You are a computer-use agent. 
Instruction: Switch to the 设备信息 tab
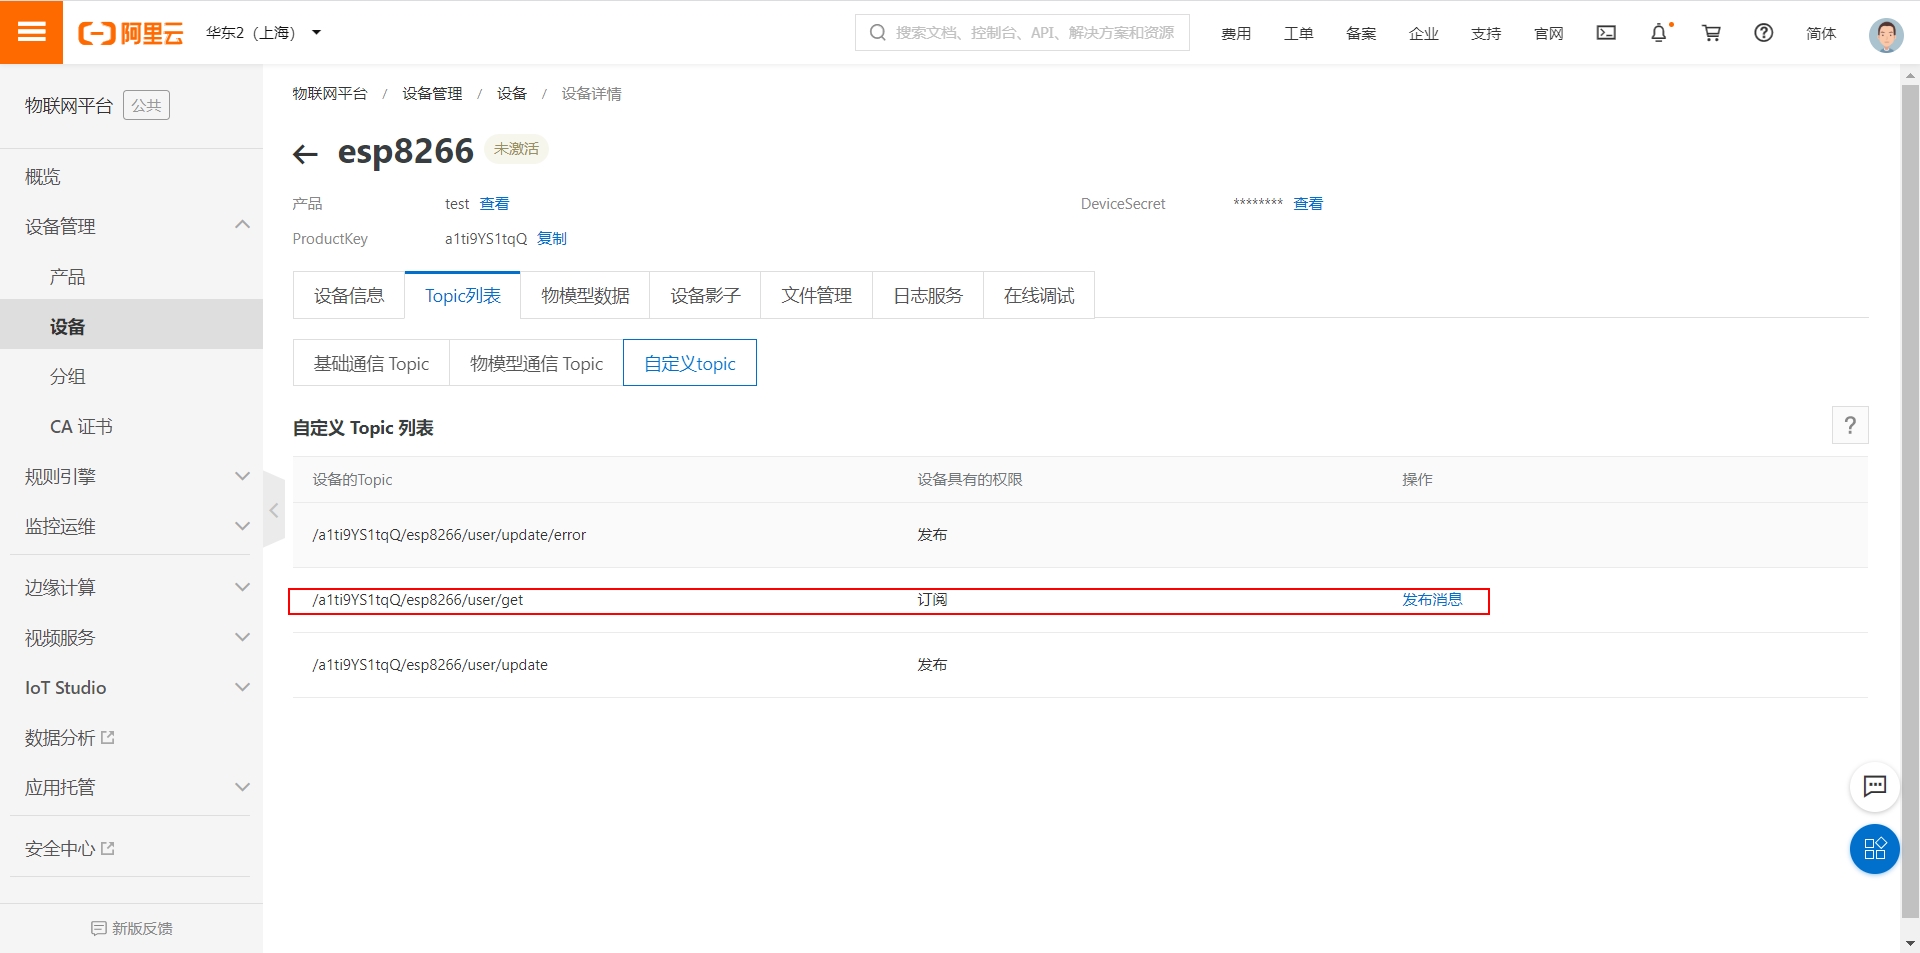coord(349,295)
